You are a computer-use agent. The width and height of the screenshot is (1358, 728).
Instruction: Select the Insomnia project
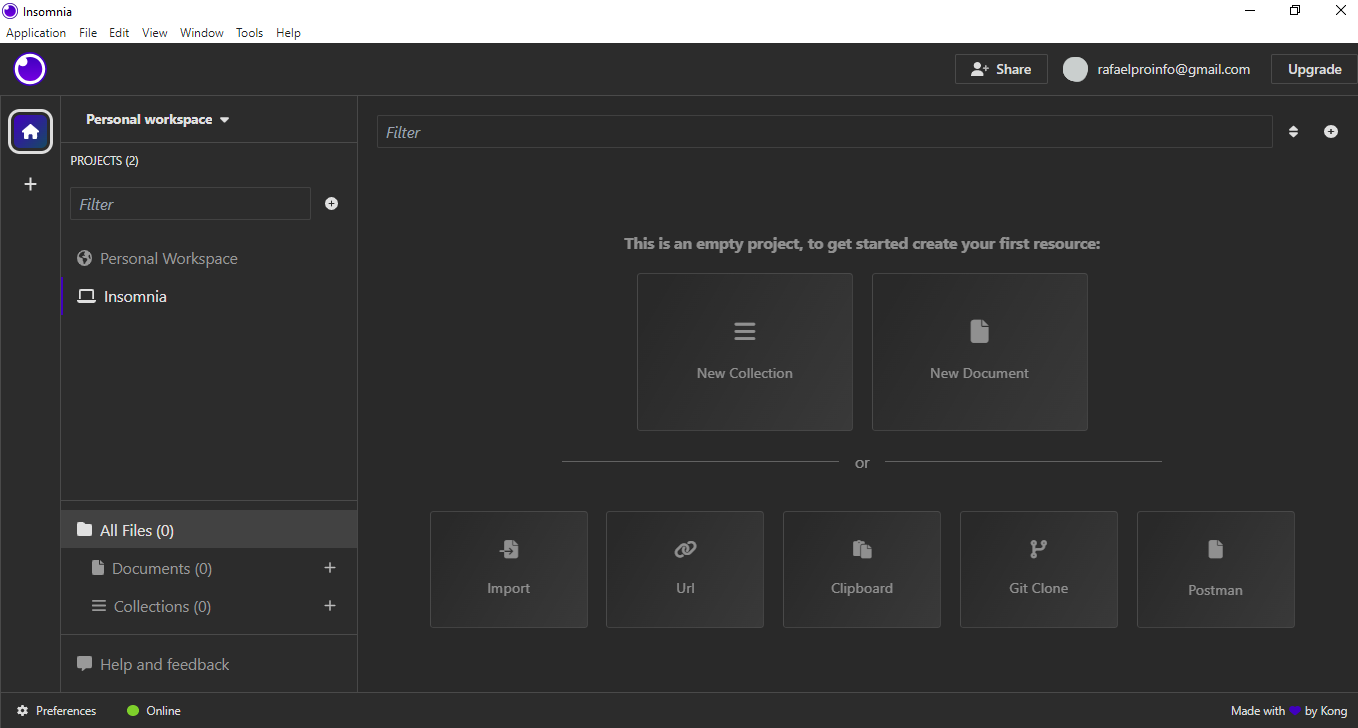(x=209, y=297)
